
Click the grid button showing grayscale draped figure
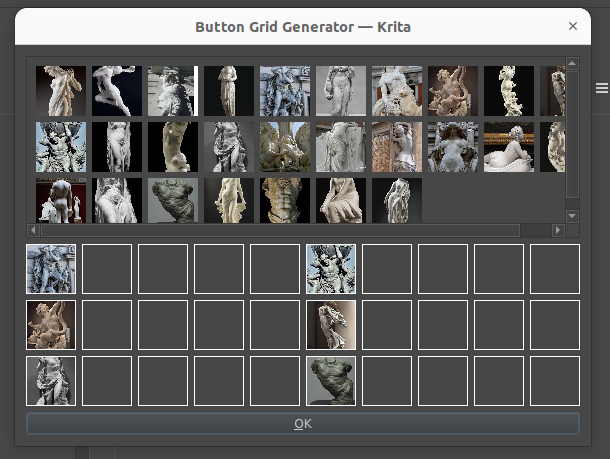coord(51,381)
